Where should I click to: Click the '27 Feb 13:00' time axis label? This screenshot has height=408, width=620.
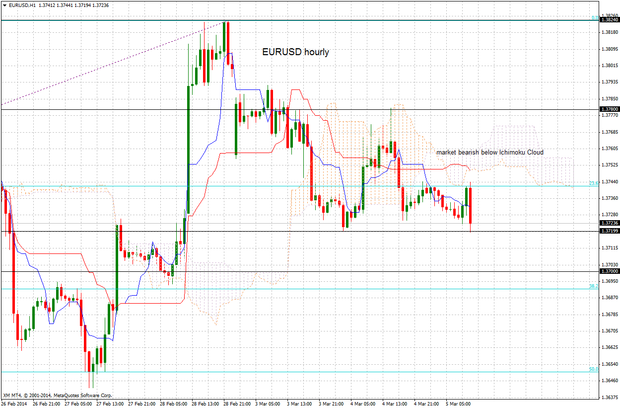click(110, 404)
